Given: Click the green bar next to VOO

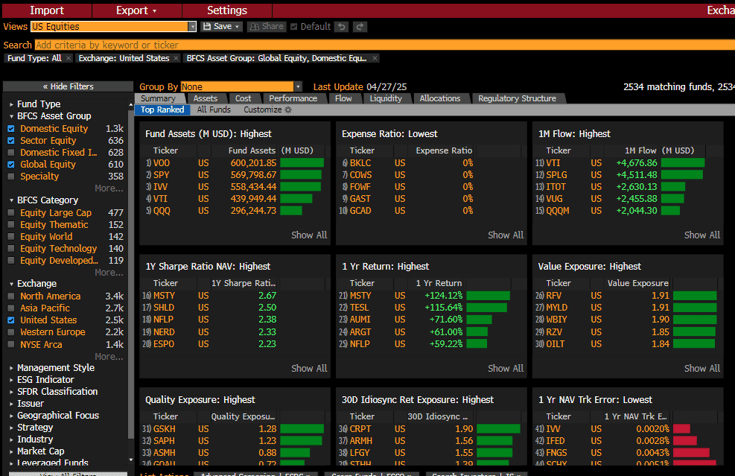Looking at the screenshot, I should point(301,163).
